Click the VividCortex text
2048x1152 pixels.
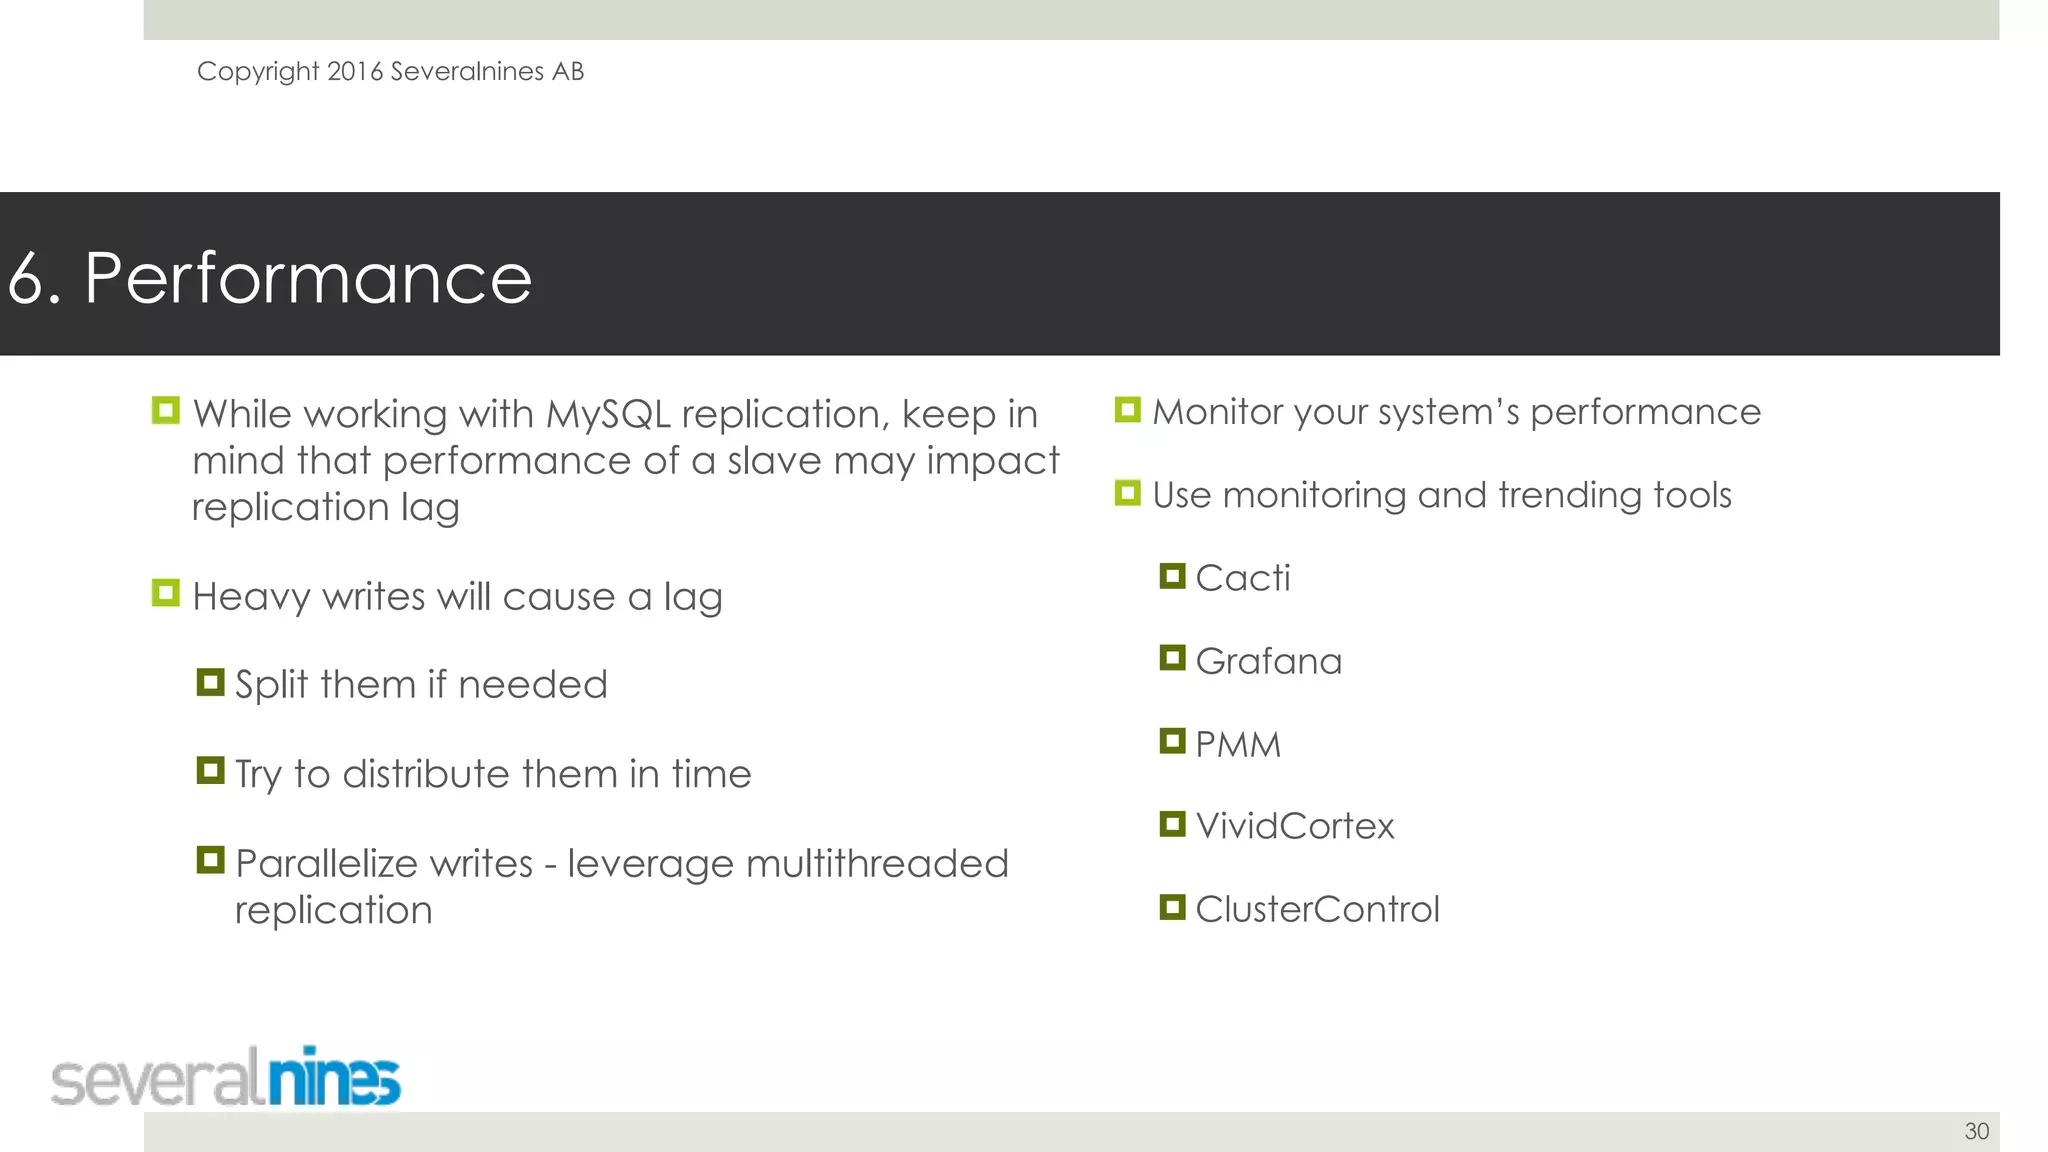[1294, 826]
